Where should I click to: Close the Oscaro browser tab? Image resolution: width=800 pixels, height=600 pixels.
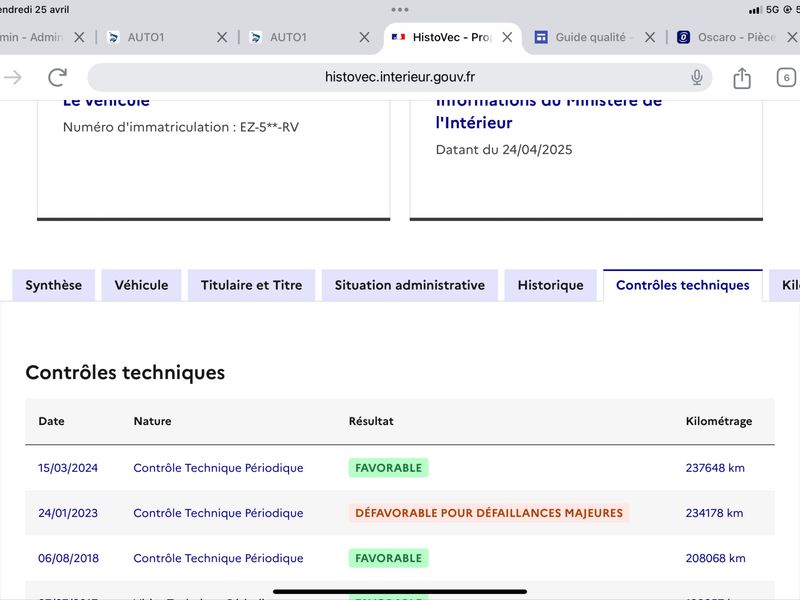792,37
